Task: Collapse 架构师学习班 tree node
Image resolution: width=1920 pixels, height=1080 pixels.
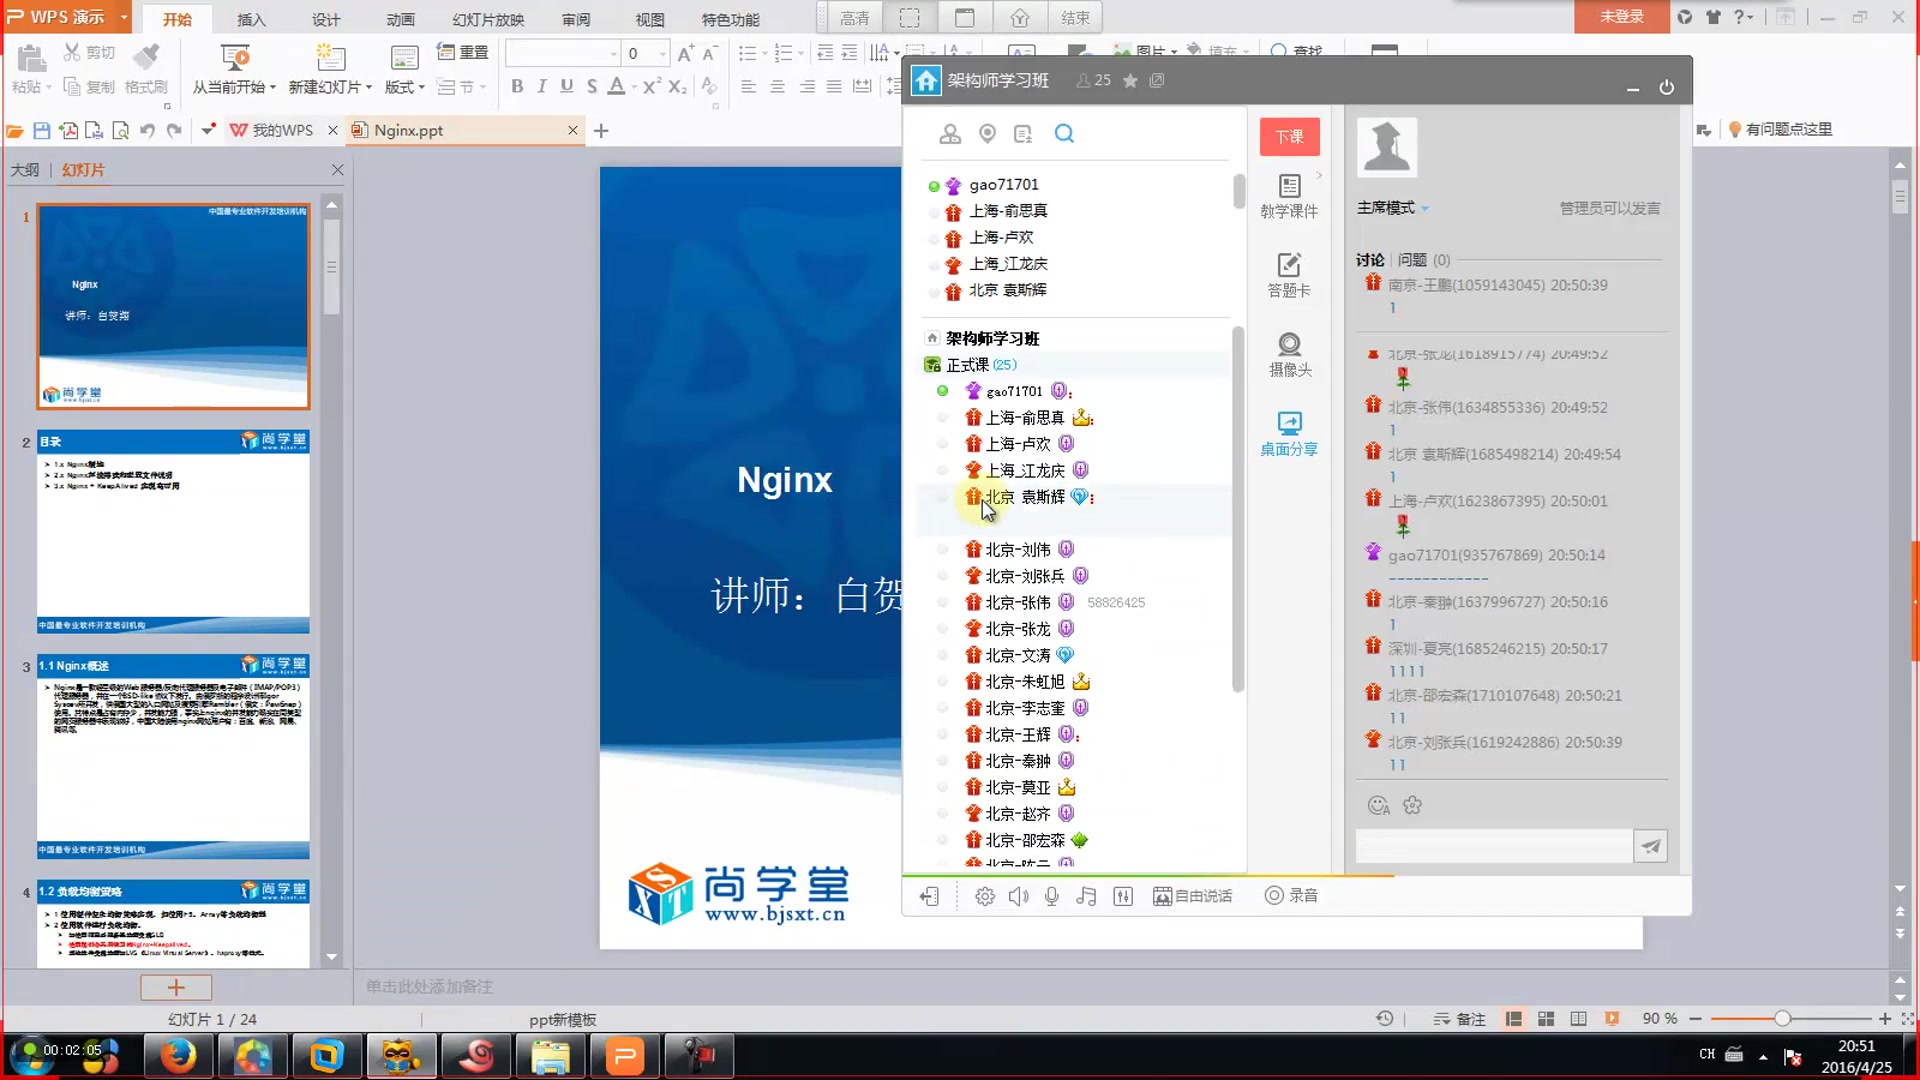Action: (932, 338)
